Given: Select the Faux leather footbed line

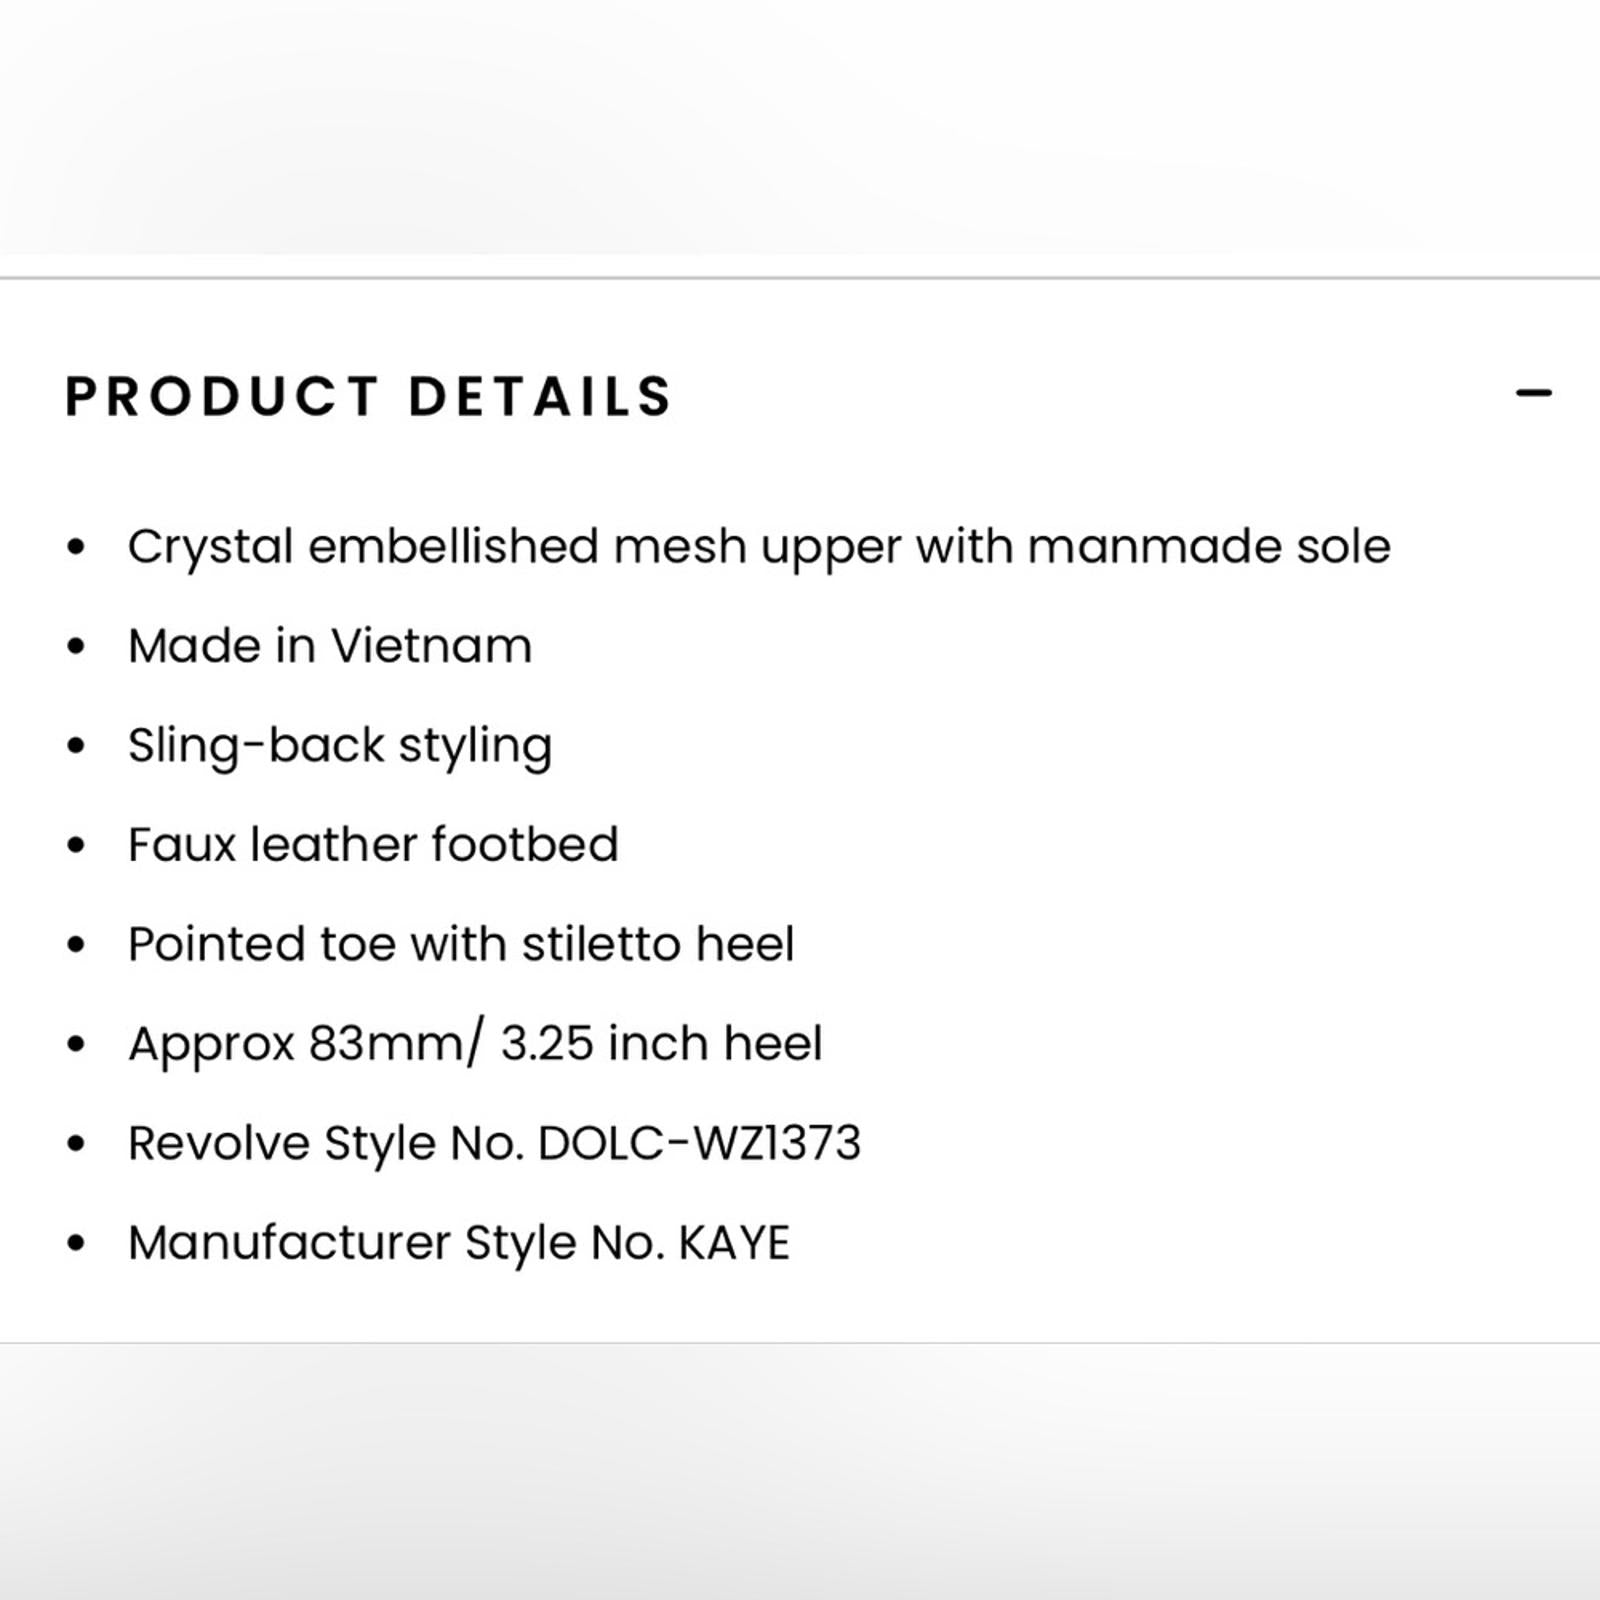Looking at the screenshot, I should pyautogui.click(x=373, y=844).
